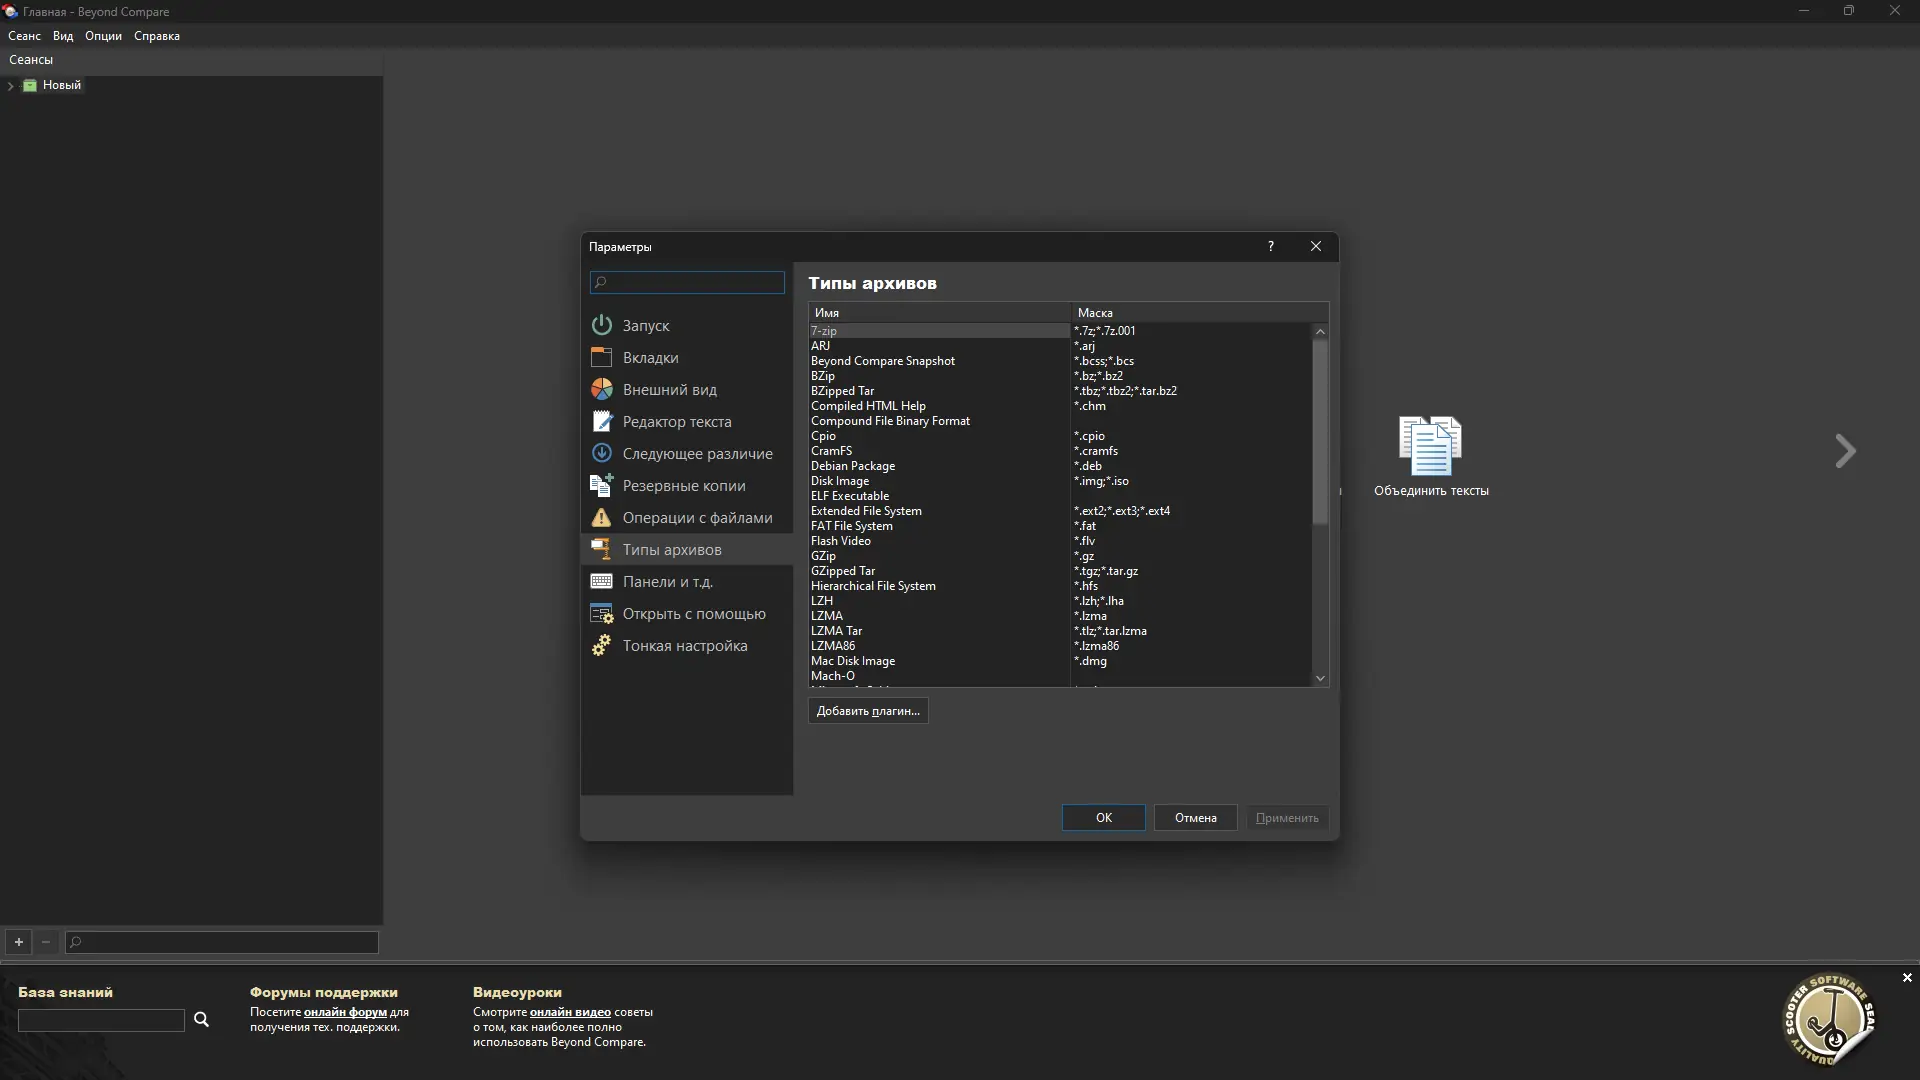Click the Следующее различие arrow icon
Screen dimensions: 1920x1080
pyautogui.click(x=601, y=453)
